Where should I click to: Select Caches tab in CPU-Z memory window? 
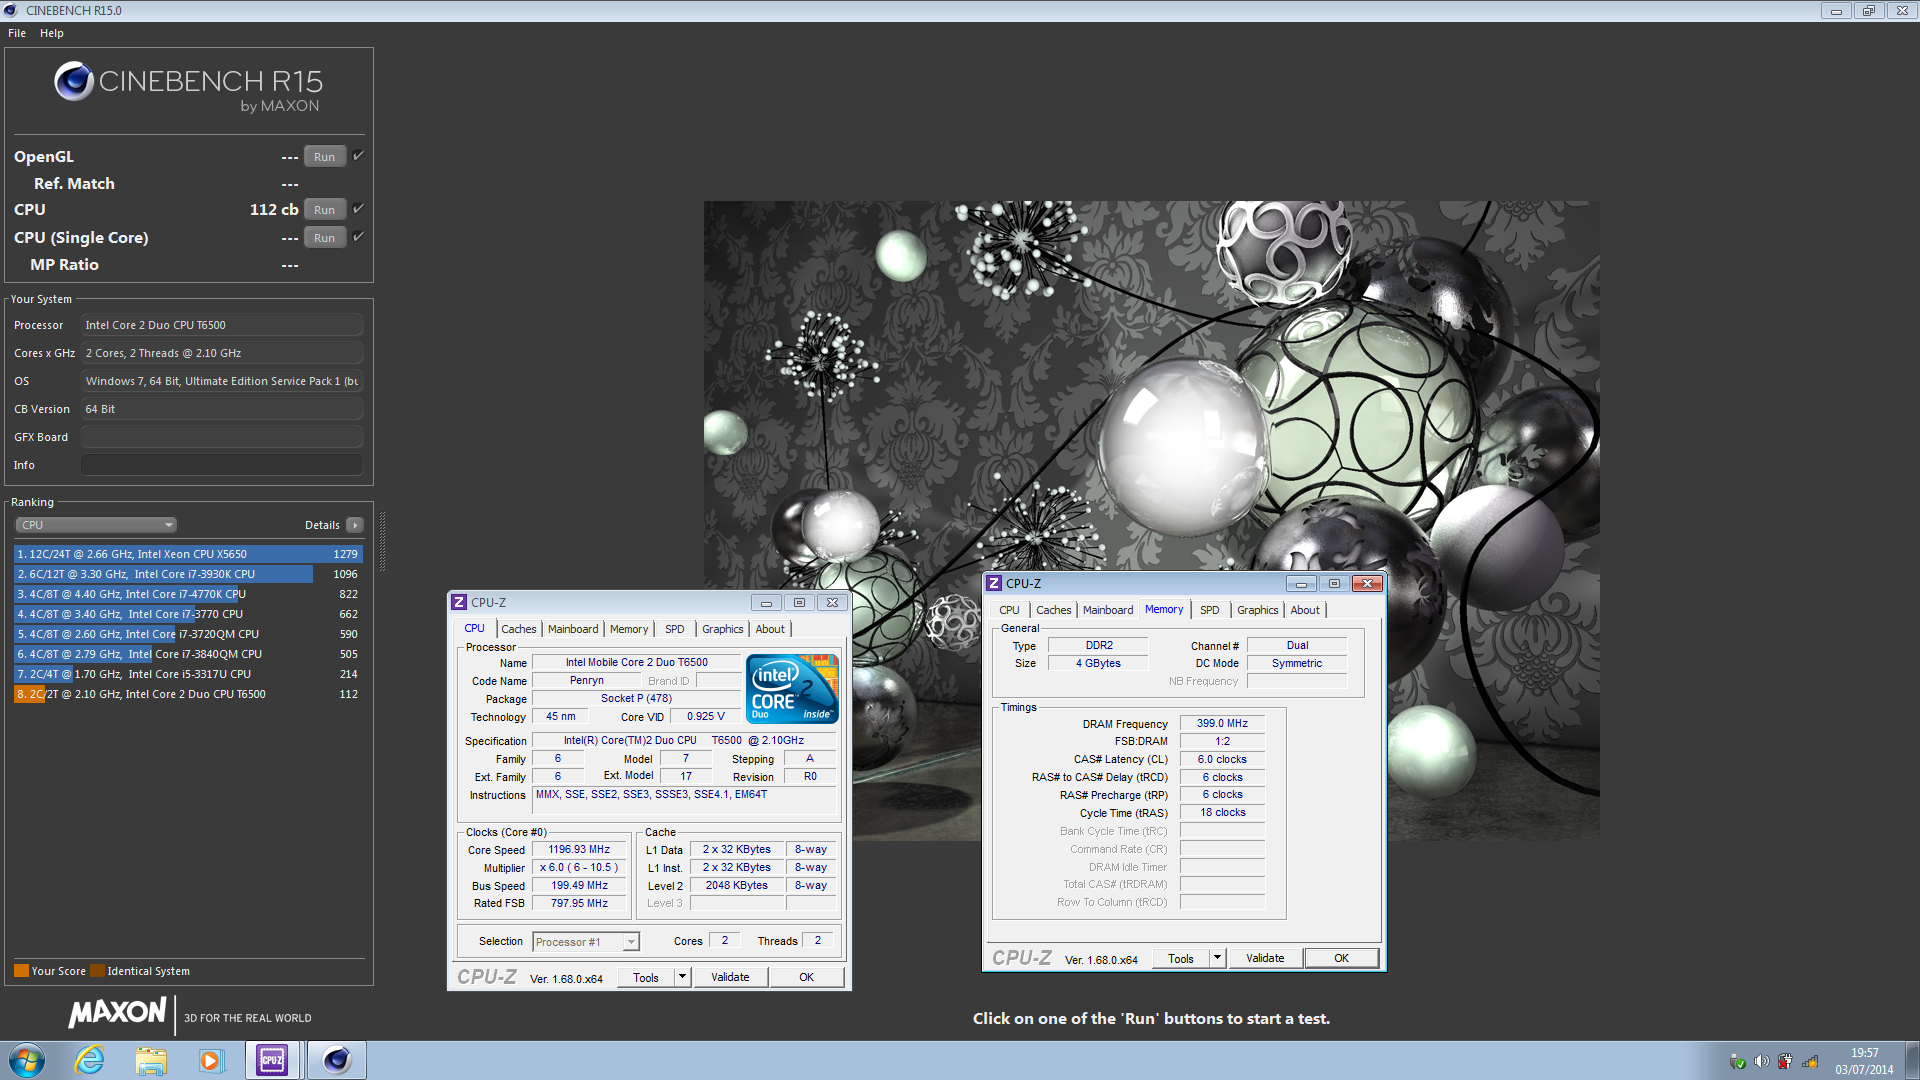pos(1053,610)
